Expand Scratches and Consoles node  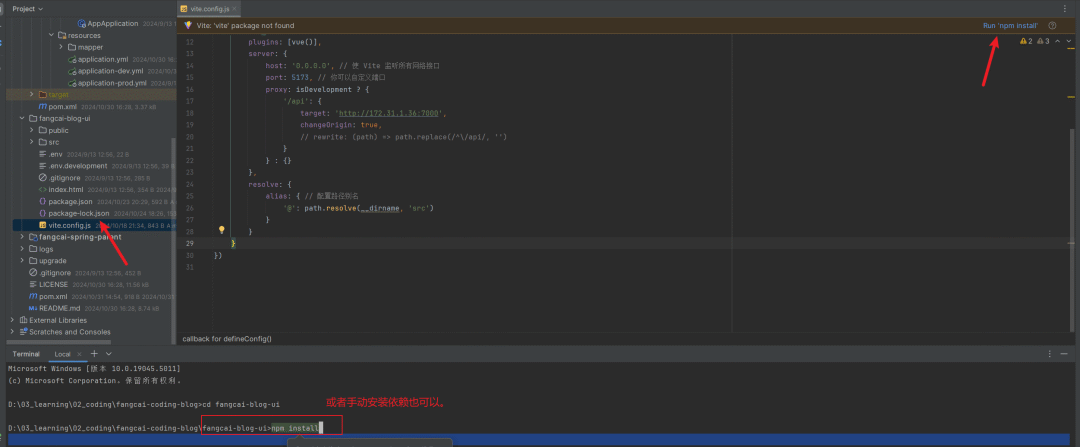coord(12,332)
